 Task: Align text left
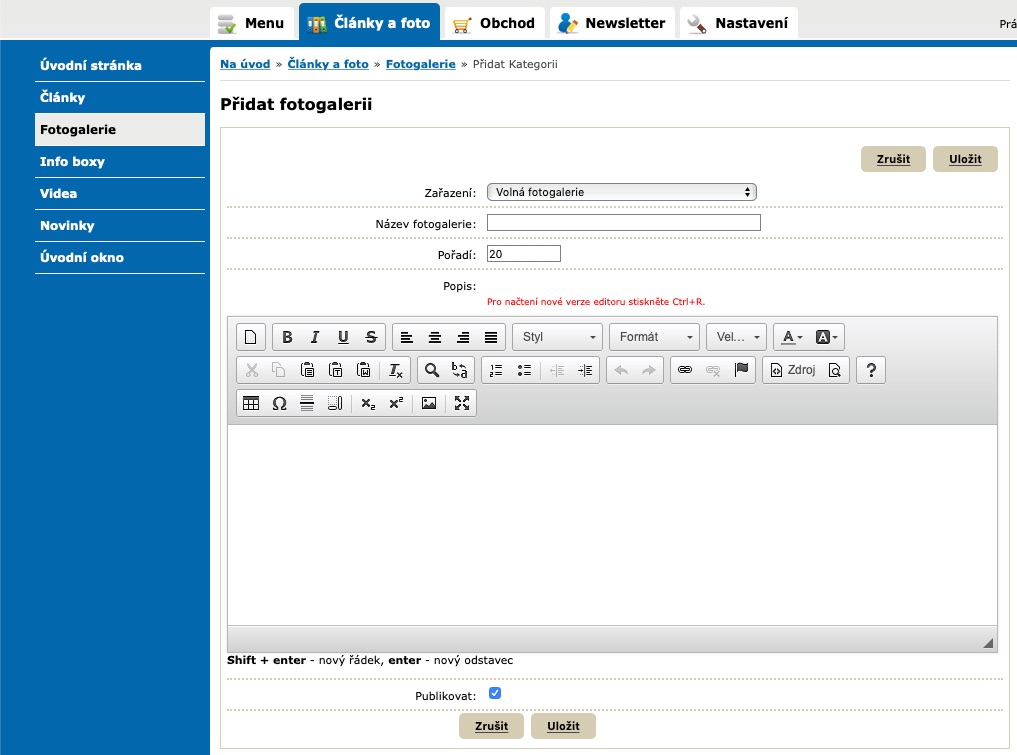click(x=407, y=337)
